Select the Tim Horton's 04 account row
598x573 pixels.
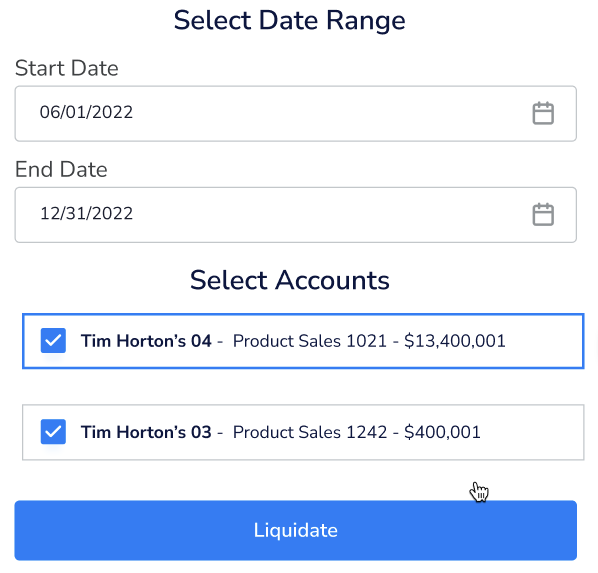pos(303,341)
